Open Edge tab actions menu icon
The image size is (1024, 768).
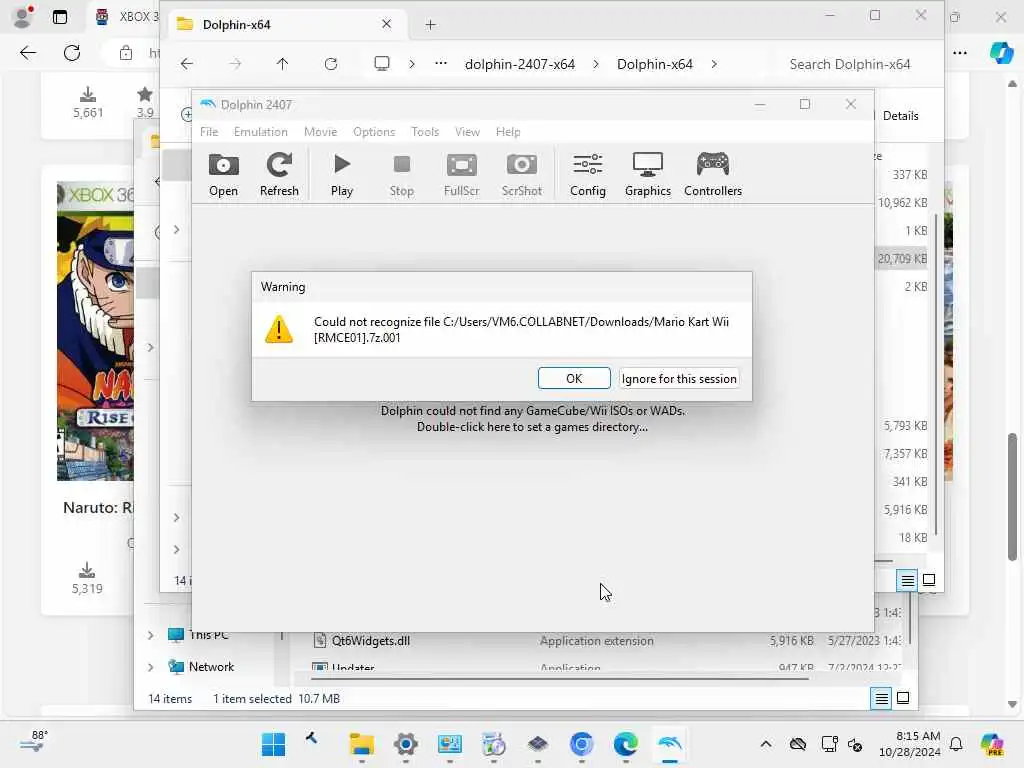(x=59, y=17)
